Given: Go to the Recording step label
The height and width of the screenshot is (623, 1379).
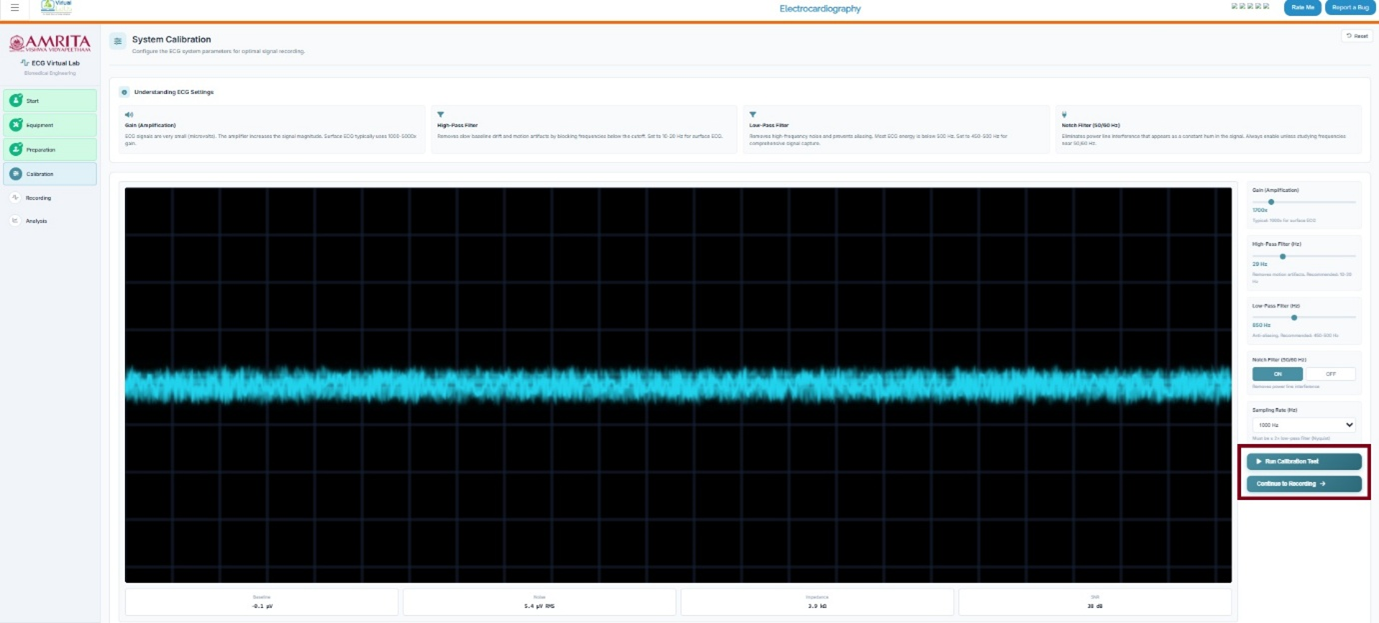Looking at the screenshot, I should pyautogui.click(x=38, y=198).
